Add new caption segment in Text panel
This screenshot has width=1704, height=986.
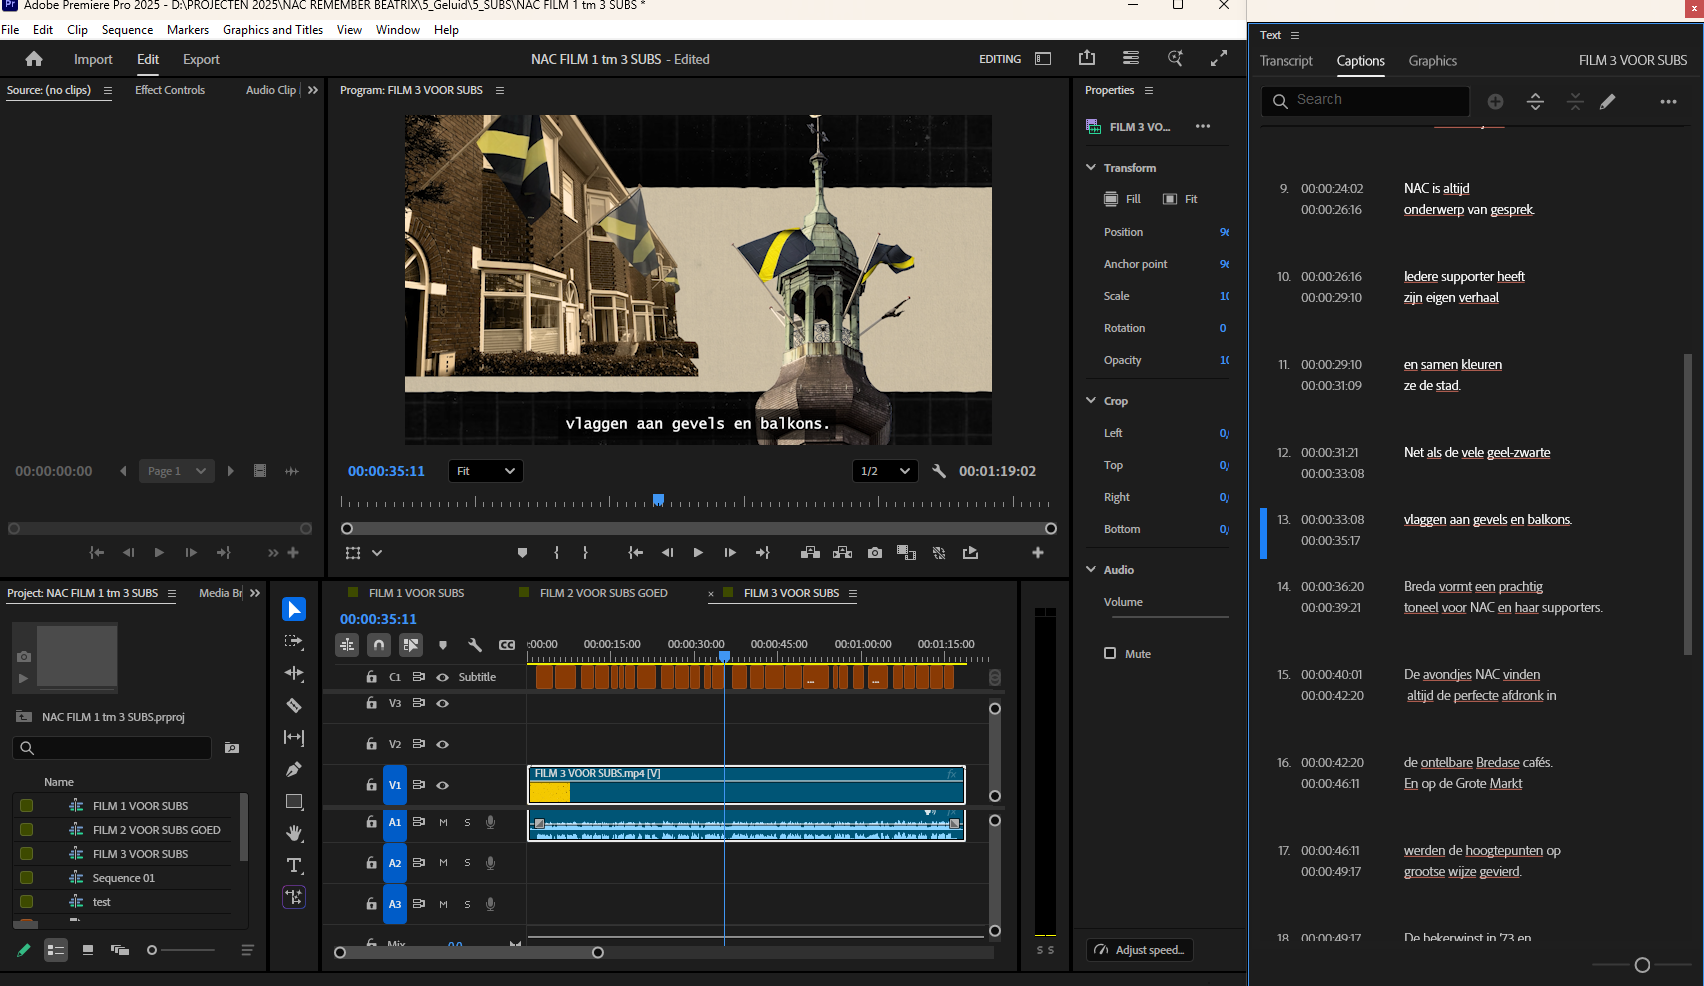point(1495,101)
